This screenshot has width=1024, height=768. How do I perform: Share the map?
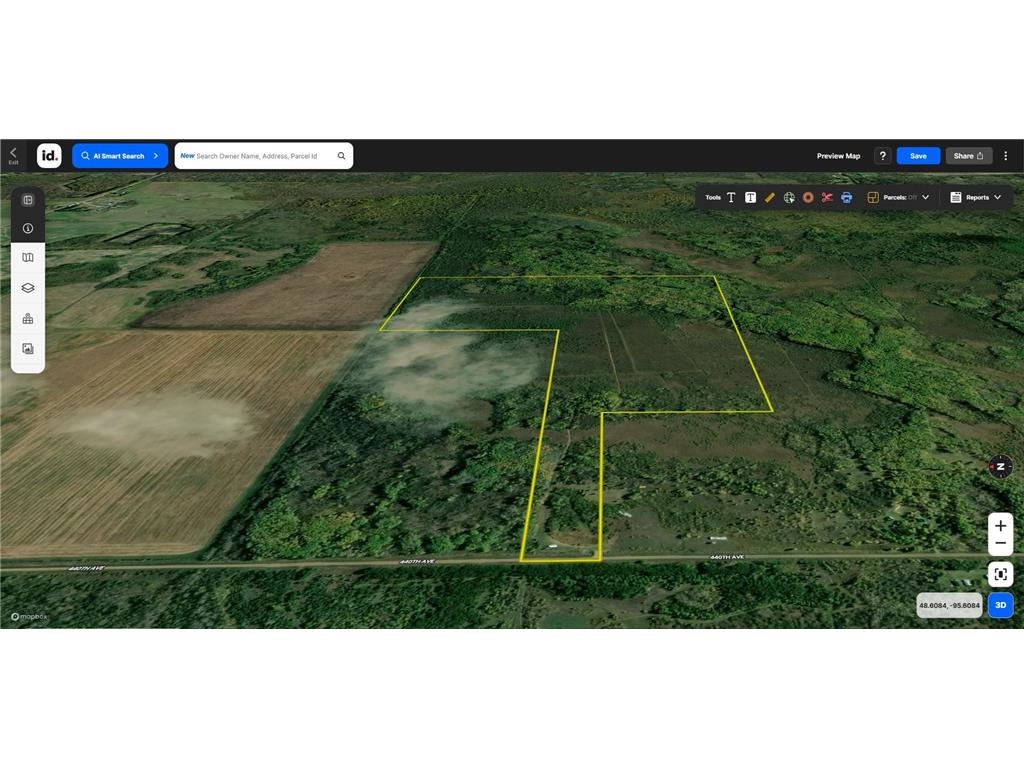[x=968, y=156]
